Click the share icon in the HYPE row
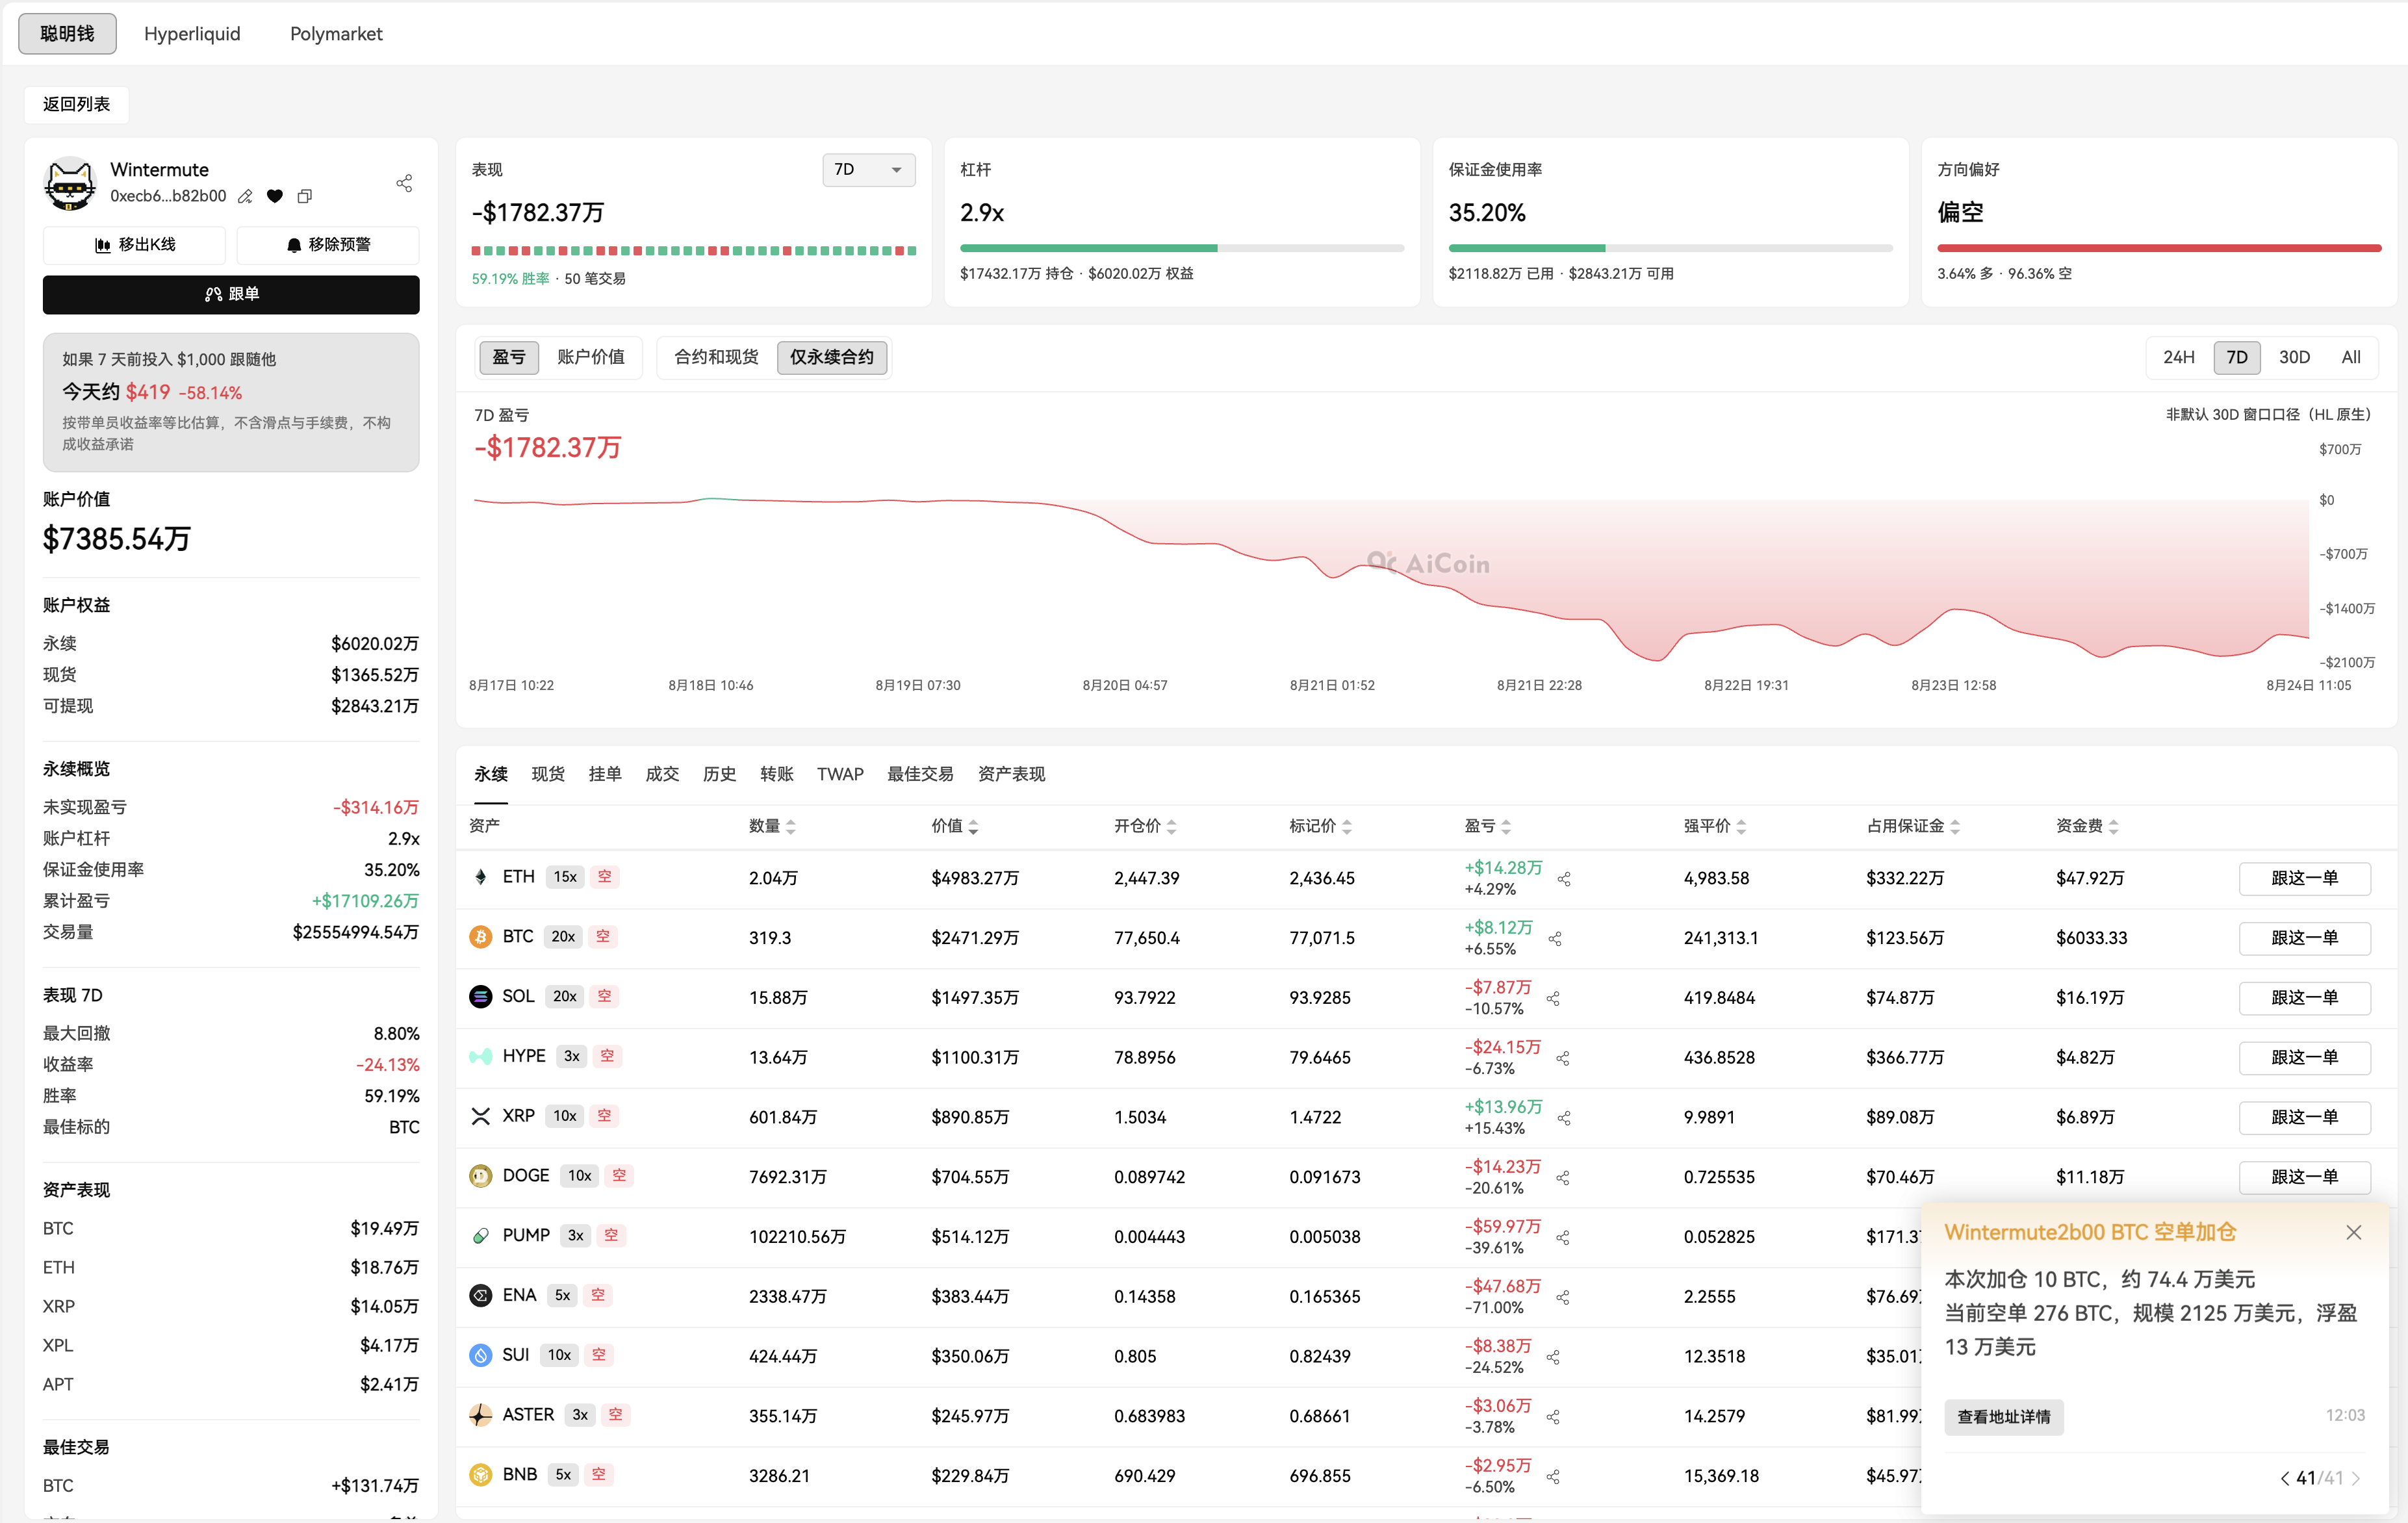 point(1563,1058)
